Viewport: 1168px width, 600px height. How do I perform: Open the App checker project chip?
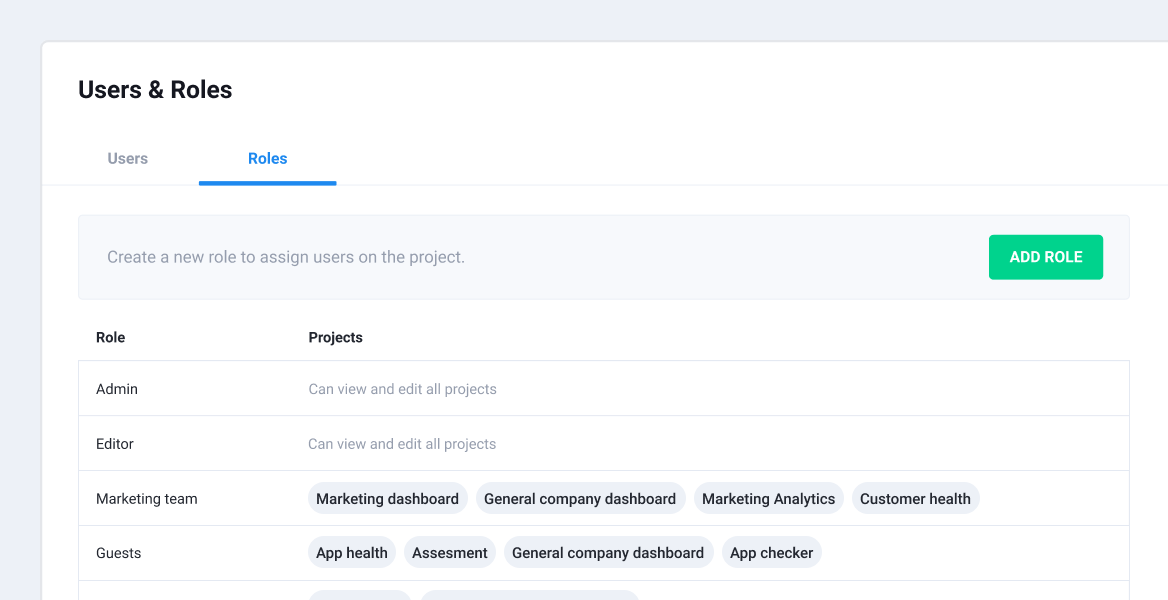[771, 553]
